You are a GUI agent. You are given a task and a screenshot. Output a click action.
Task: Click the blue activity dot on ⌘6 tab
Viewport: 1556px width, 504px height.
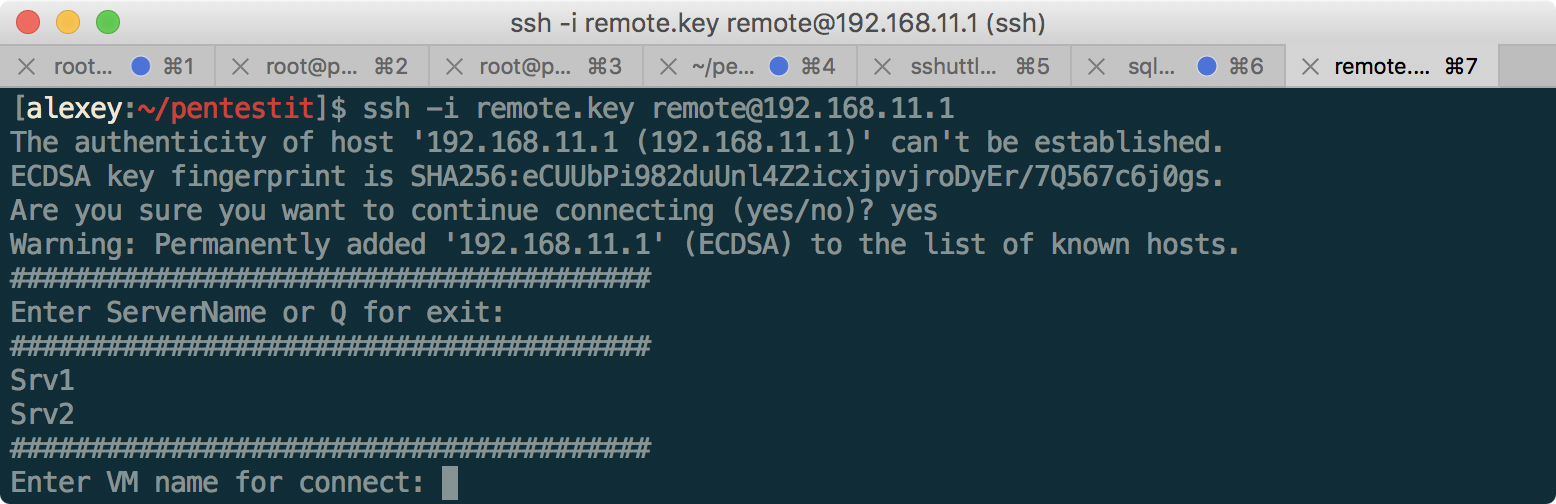pos(1207,67)
